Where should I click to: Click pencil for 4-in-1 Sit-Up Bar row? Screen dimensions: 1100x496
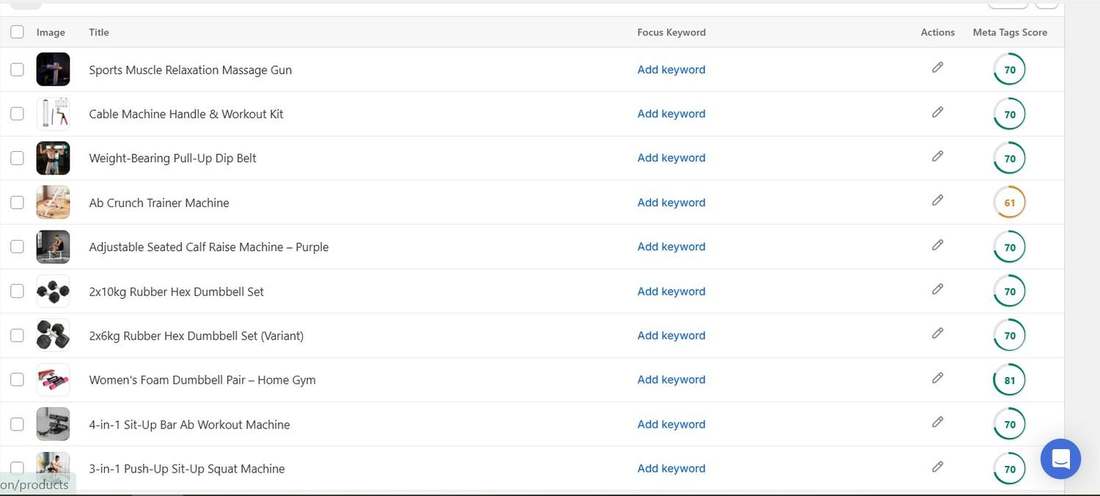tap(937, 422)
